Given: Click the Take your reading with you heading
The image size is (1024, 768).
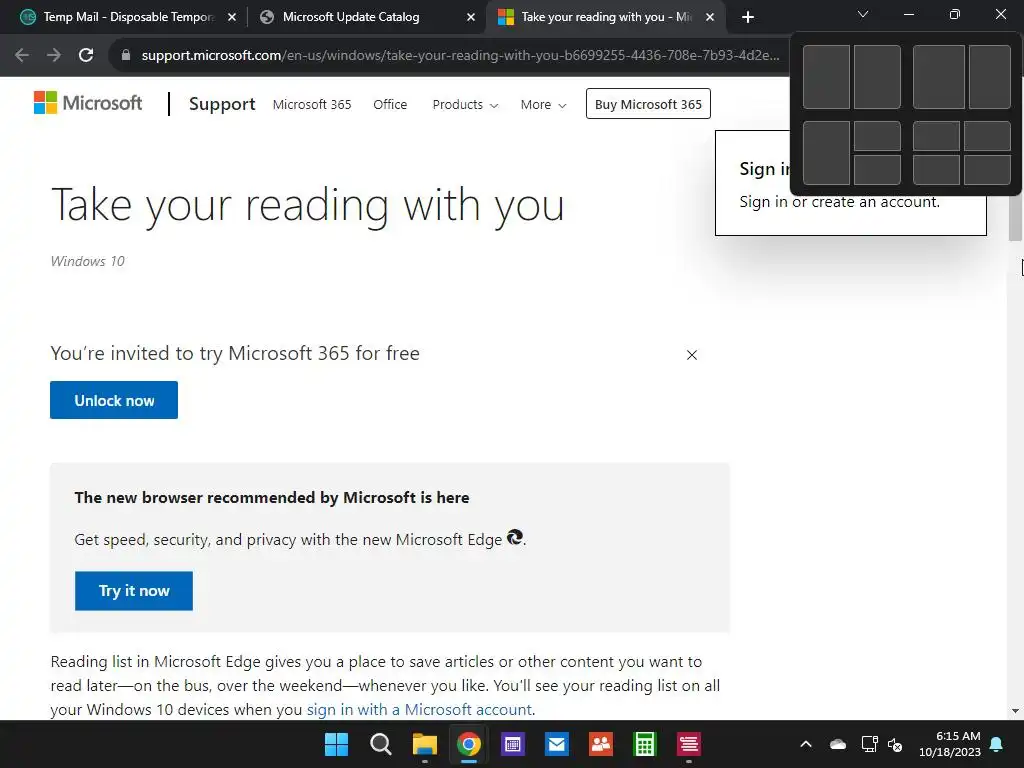Looking at the screenshot, I should point(308,205).
